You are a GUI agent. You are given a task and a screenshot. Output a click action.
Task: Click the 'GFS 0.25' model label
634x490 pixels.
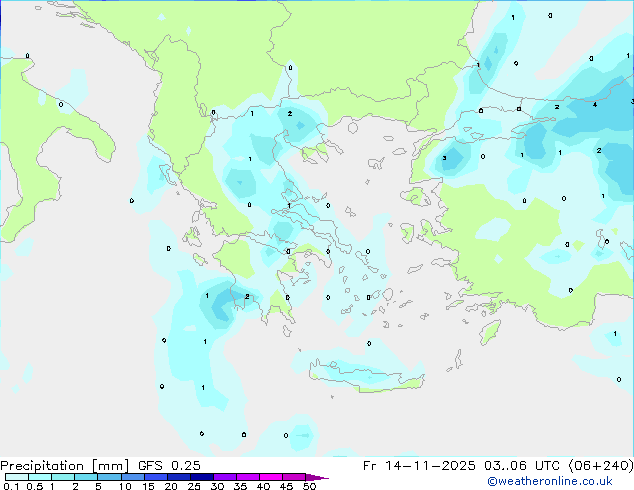(x=169, y=466)
